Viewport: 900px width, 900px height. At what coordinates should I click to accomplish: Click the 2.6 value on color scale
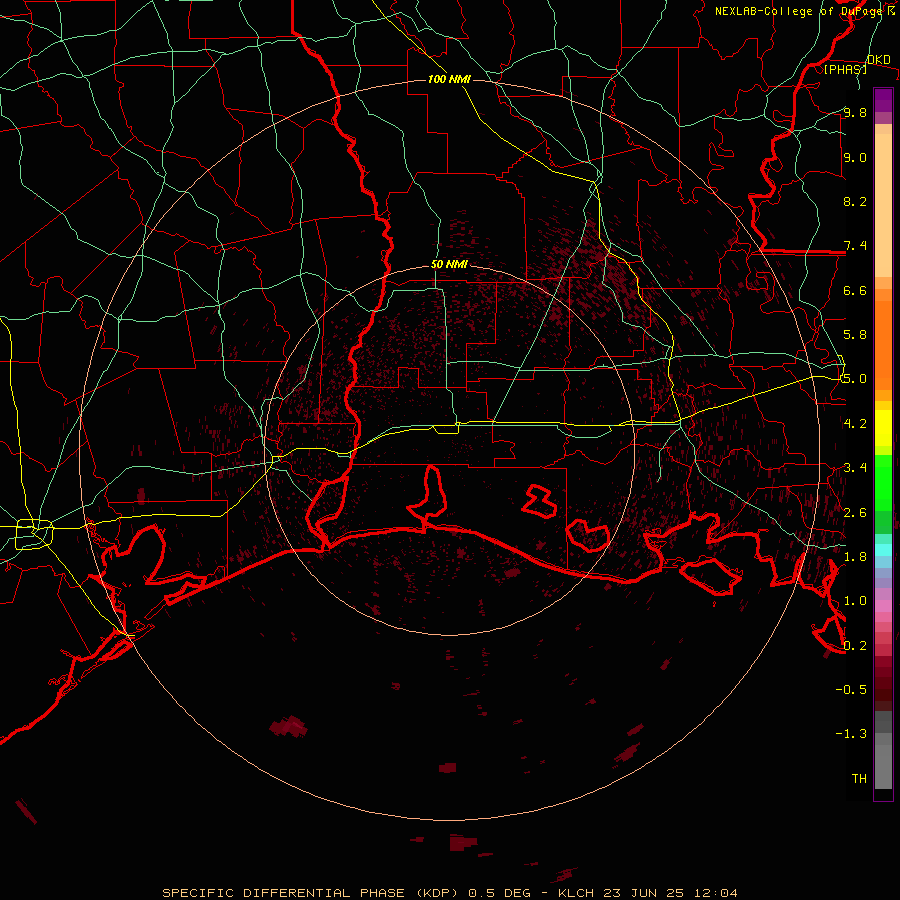pos(855,513)
